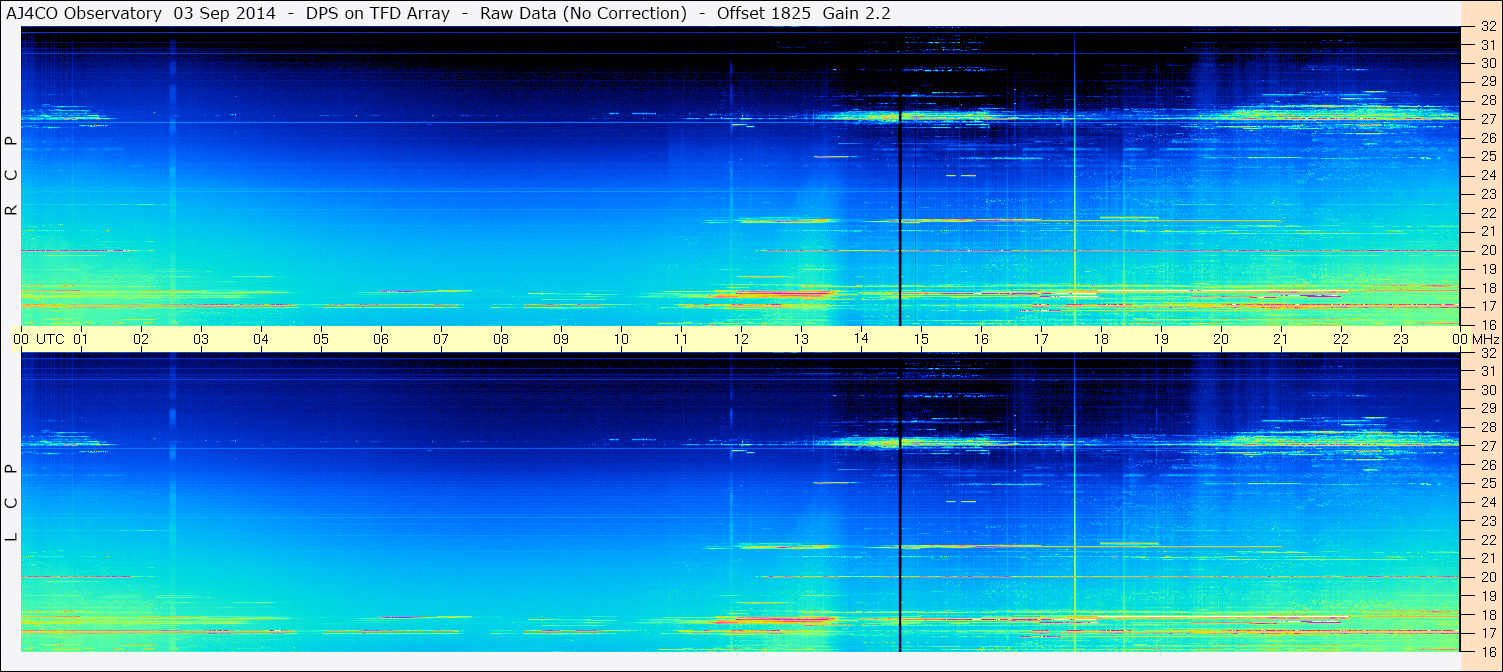Click the '13' UTC hour label

tap(801, 340)
